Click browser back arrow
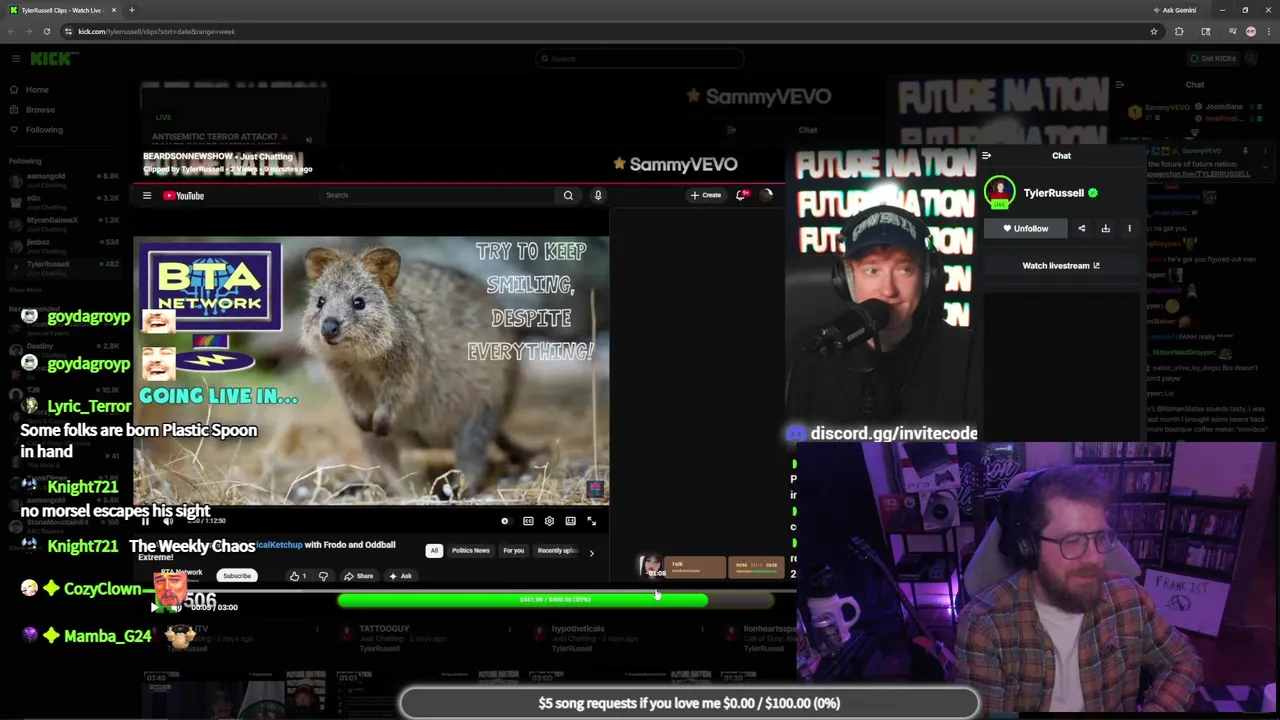The height and width of the screenshot is (720, 1280). pyautogui.click(x=11, y=32)
